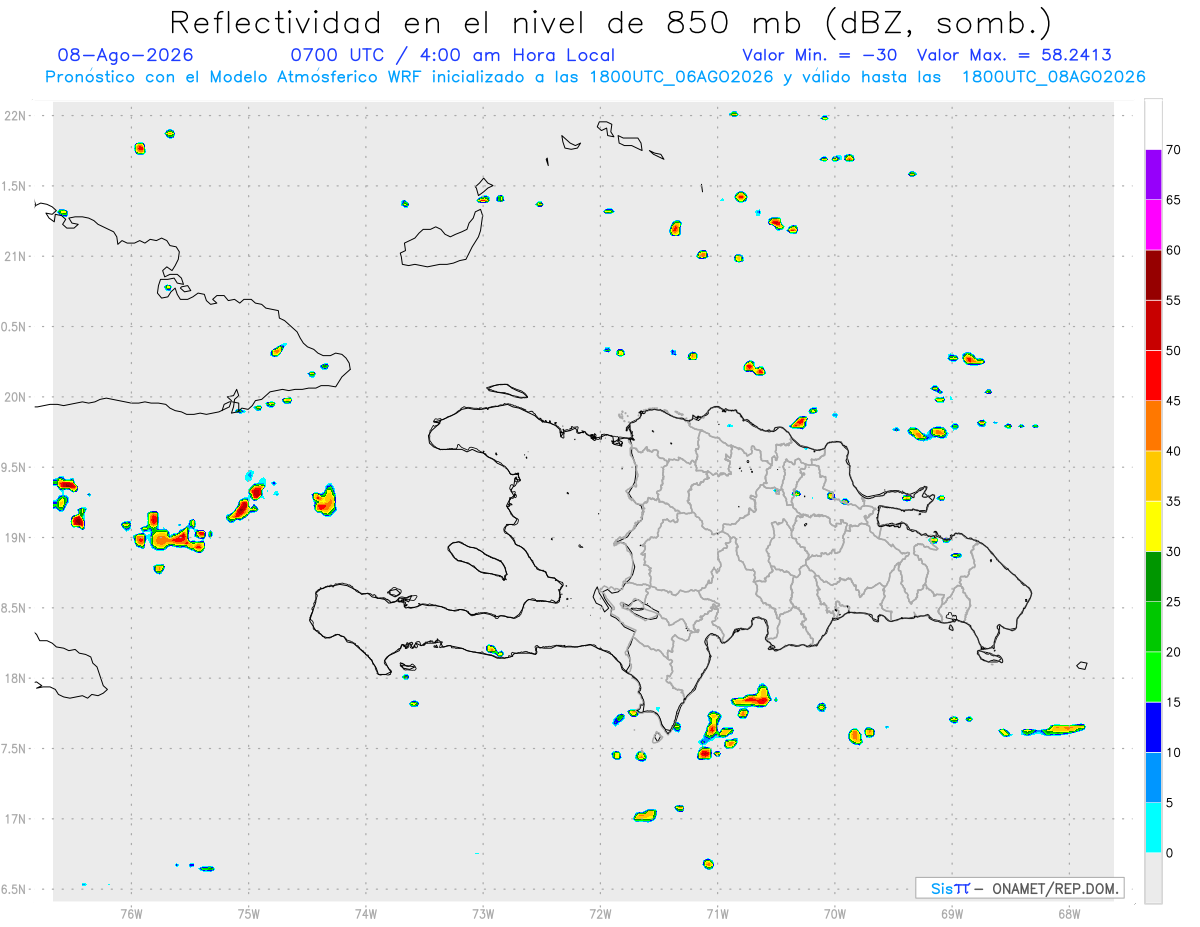This screenshot has height=927, width=1200.
Task: Click the colorbar value label '5'
Action: (1169, 803)
